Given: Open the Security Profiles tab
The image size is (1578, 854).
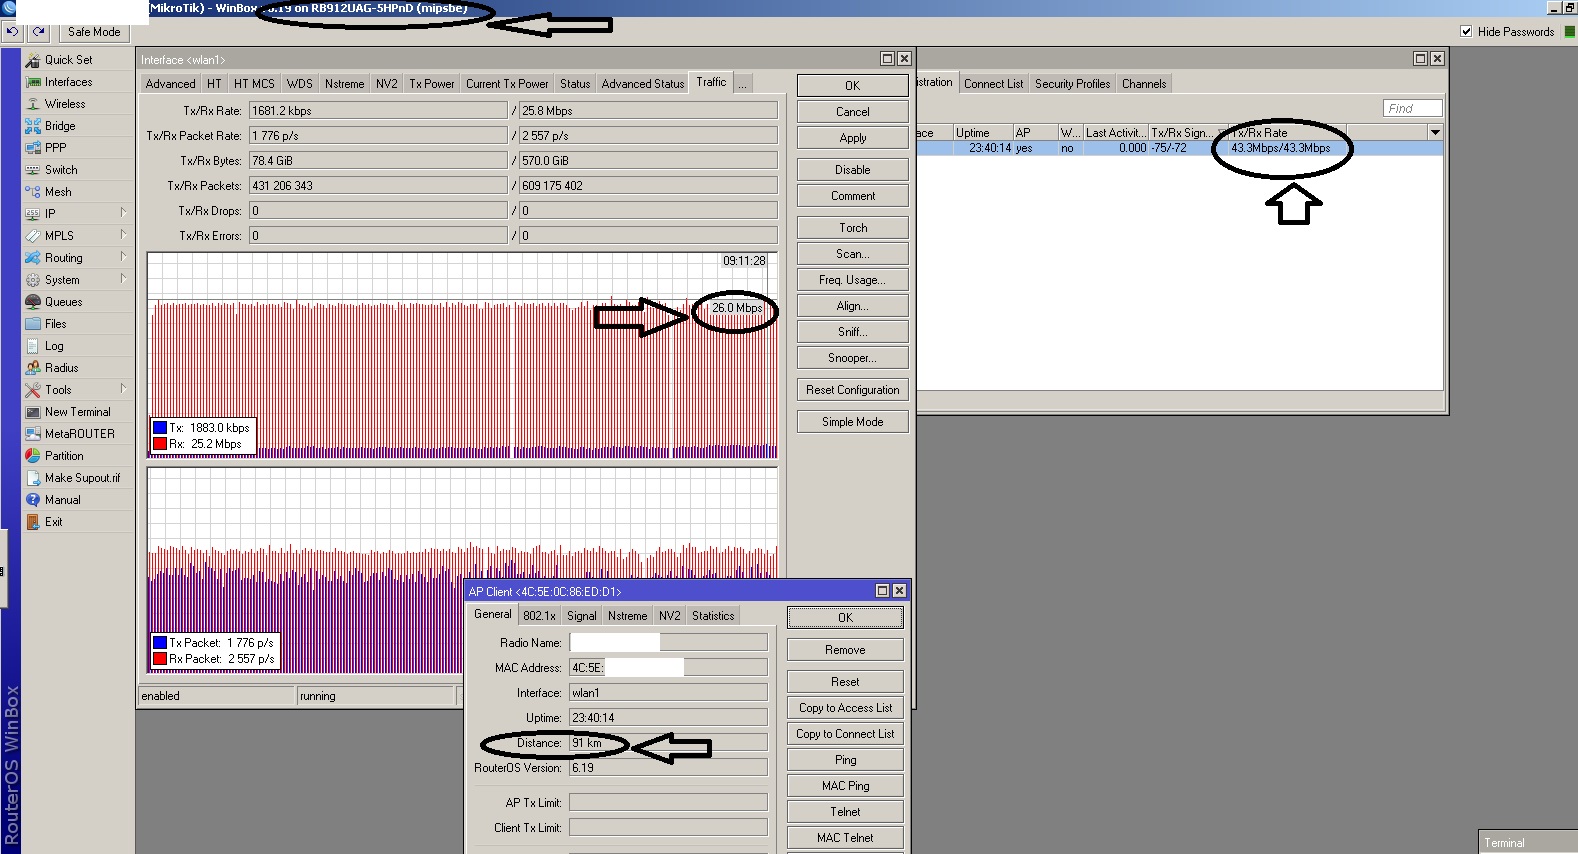Looking at the screenshot, I should [x=1072, y=84].
